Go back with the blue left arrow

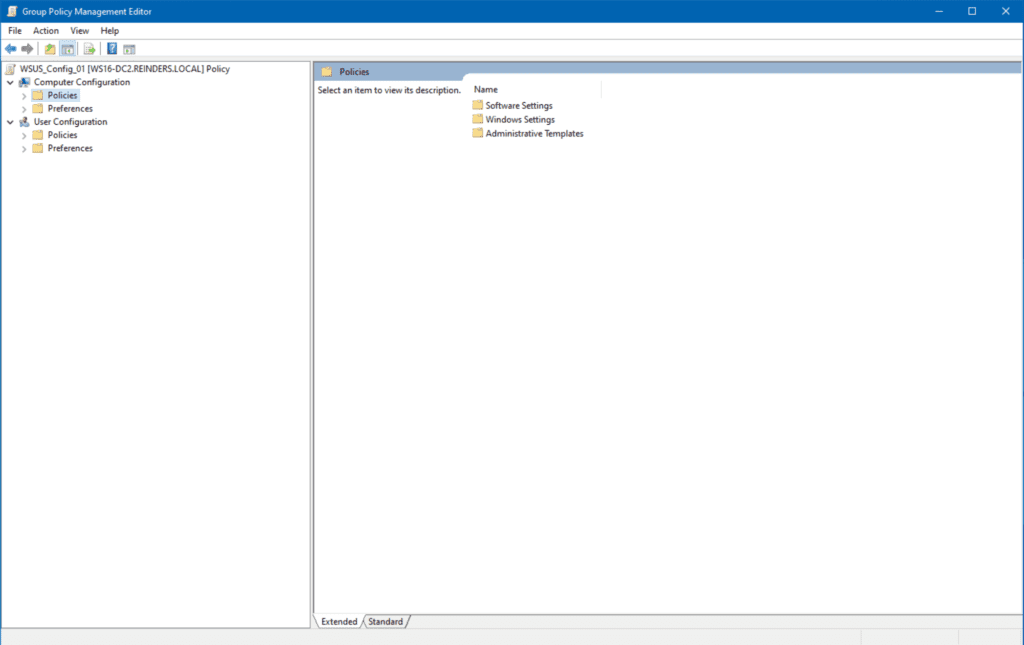[x=10, y=49]
